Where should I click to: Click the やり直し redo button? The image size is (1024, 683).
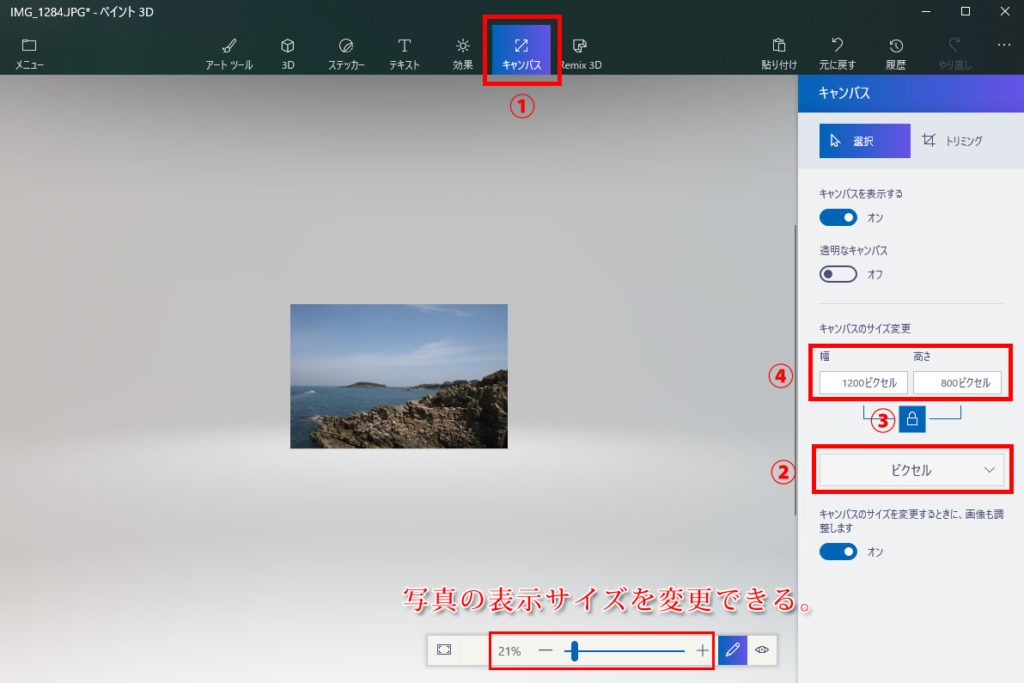954,54
